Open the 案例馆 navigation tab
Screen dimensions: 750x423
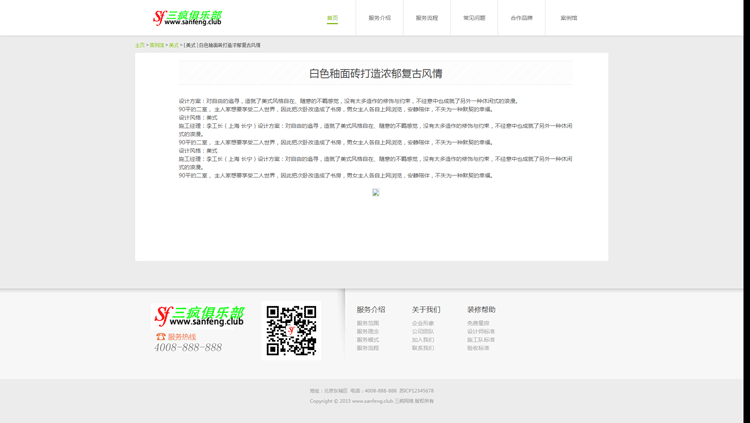(569, 18)
